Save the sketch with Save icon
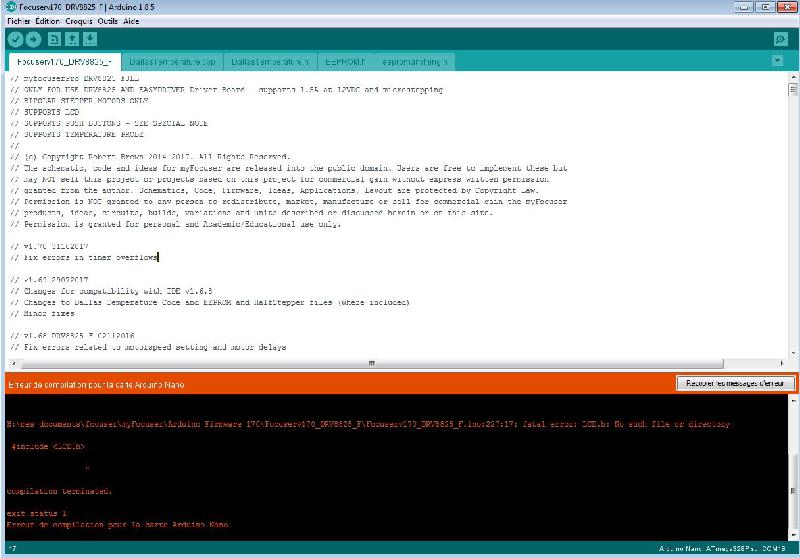The height and width of the screenshot is (558, 800). tap(90, 39)
